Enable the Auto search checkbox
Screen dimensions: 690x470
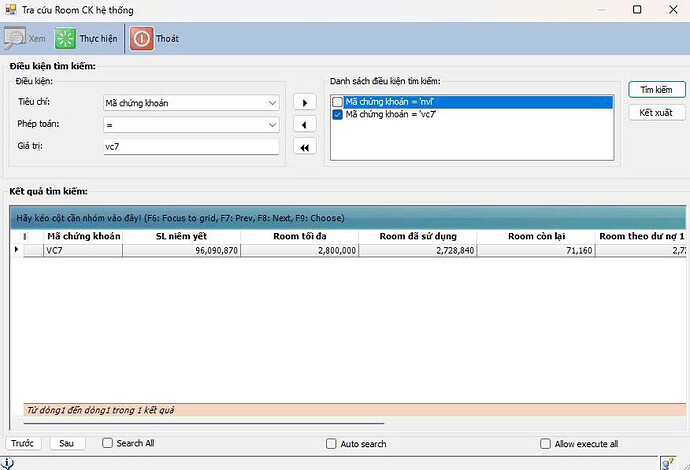(331, 444)
